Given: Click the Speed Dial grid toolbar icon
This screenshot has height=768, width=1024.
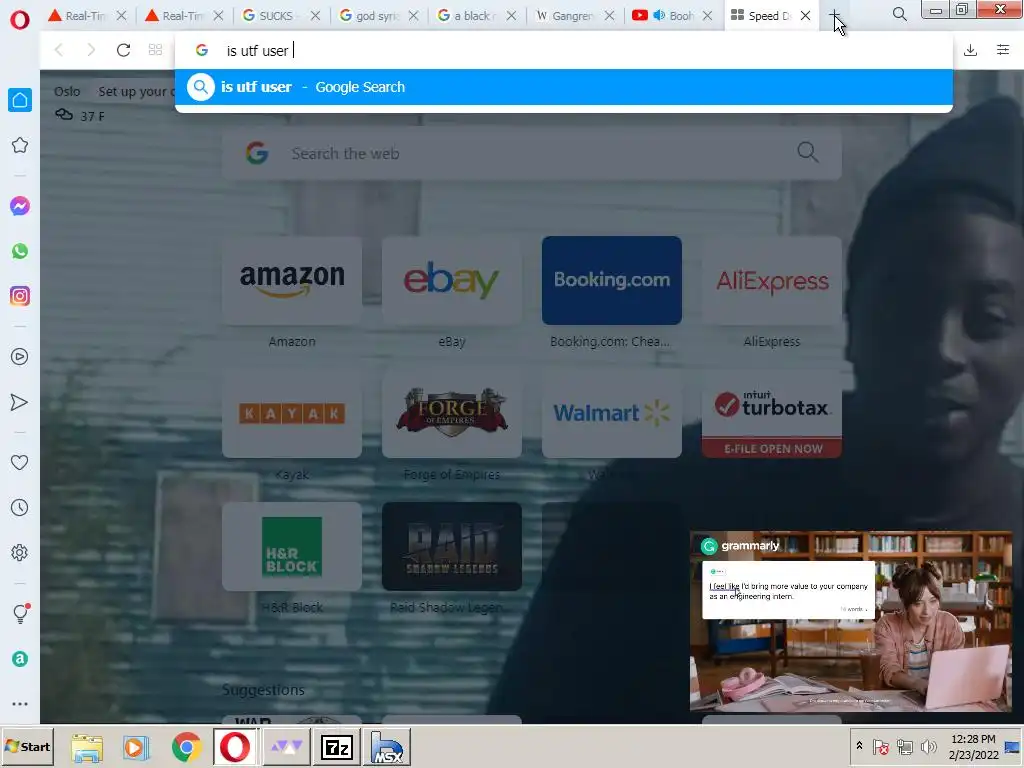Looking at the screenshot, I should [x=155, y=50].
